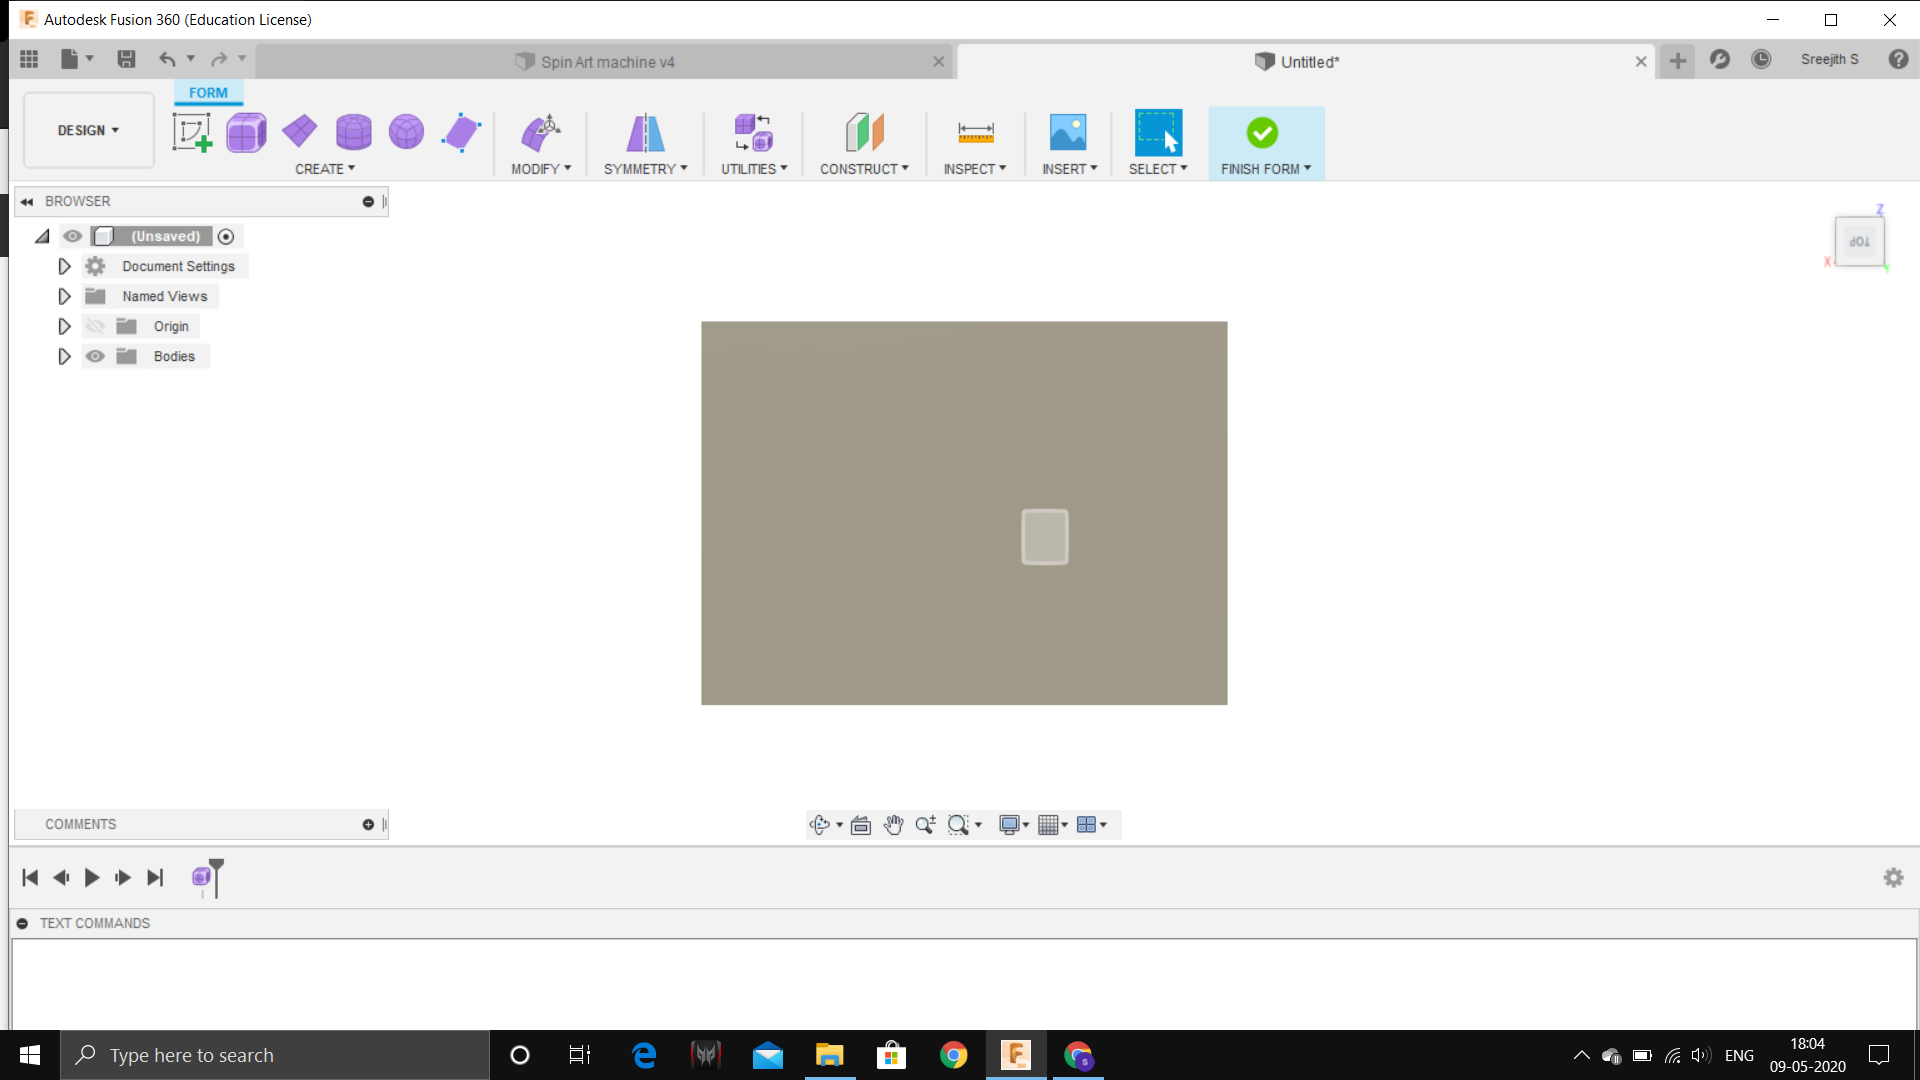1920x1080 pixels.
Task: Switch to Spin Art machine v4 tab
Action: tap(607, 62)
